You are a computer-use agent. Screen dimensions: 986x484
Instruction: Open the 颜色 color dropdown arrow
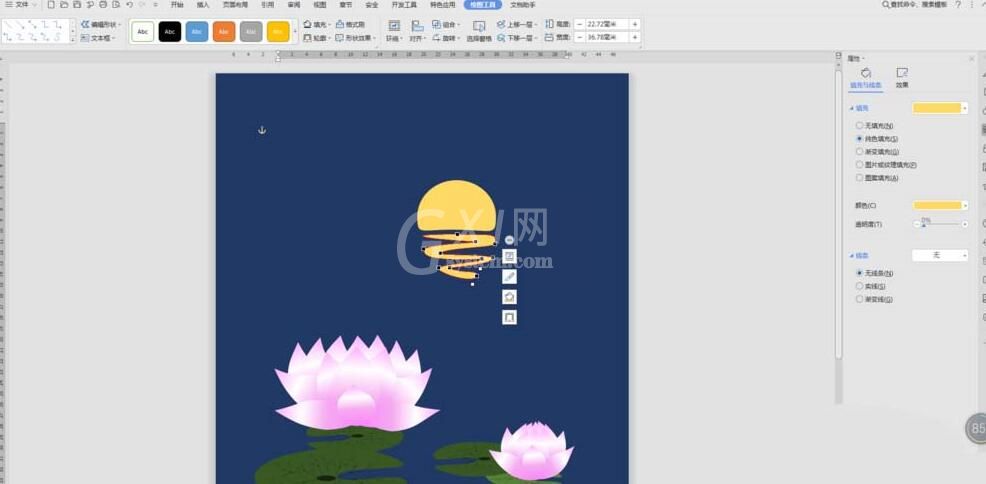click(x=965, y=206)
